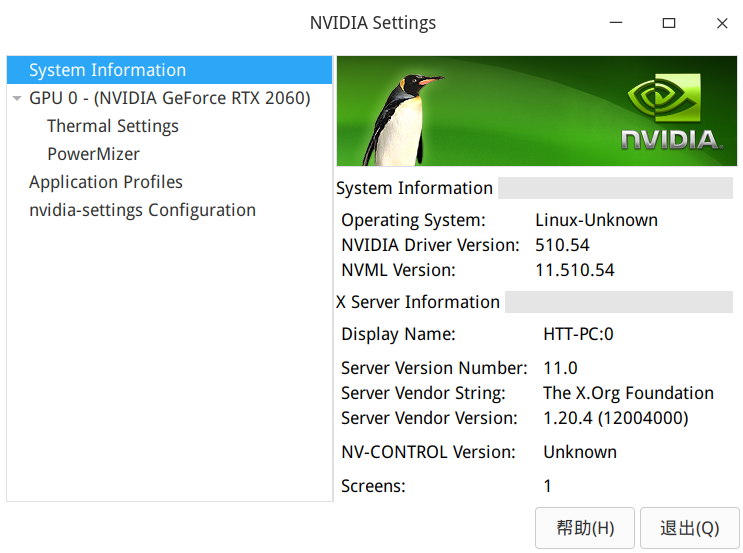Viewport: 743px width, 553px height.
Task: Select PowerMizer in the sidebar
Action: click(x=93, y=154)
